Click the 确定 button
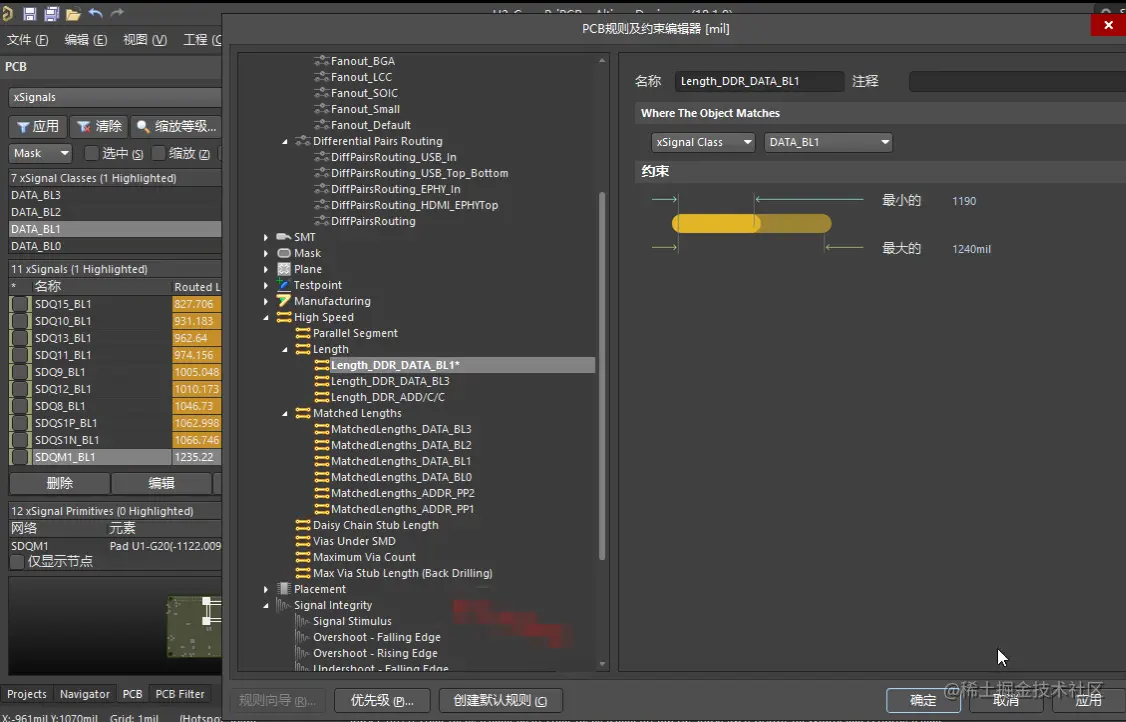The width and height of the screenshot is (1126, 722). [x=923, y=700]
